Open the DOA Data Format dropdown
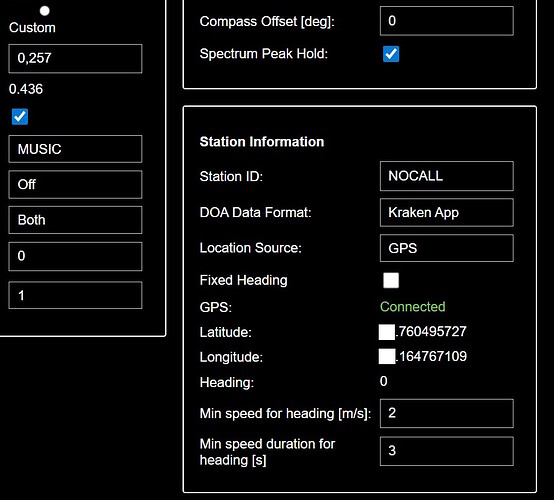 pos(447,212)
